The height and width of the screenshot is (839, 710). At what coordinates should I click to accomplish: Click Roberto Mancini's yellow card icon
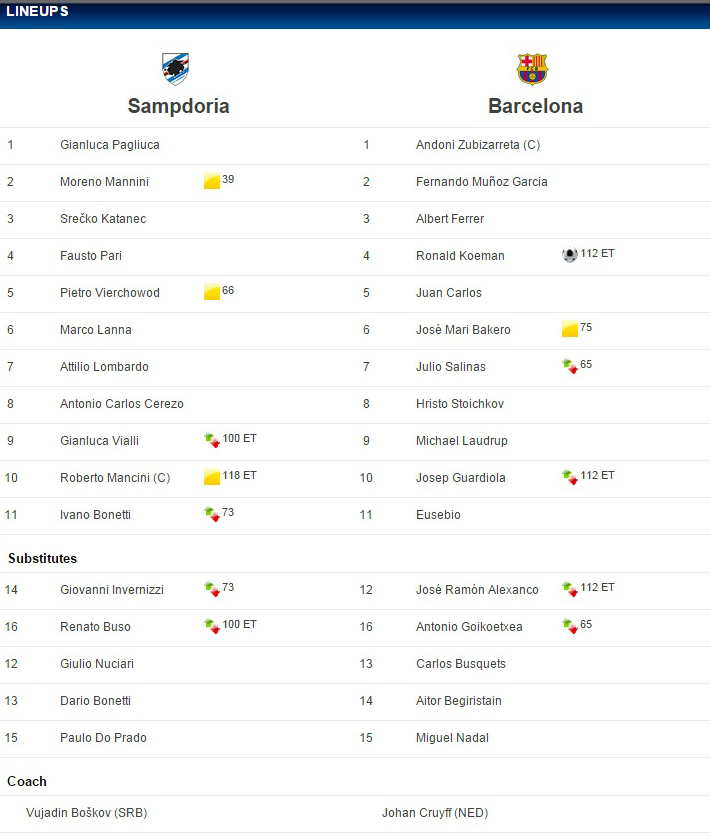point(212,477)
